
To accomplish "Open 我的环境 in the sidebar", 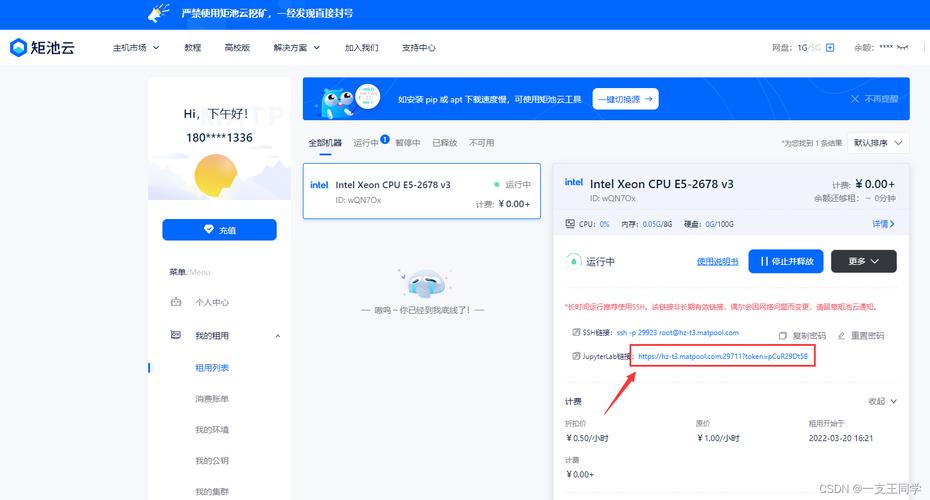I will coord(212,429).
